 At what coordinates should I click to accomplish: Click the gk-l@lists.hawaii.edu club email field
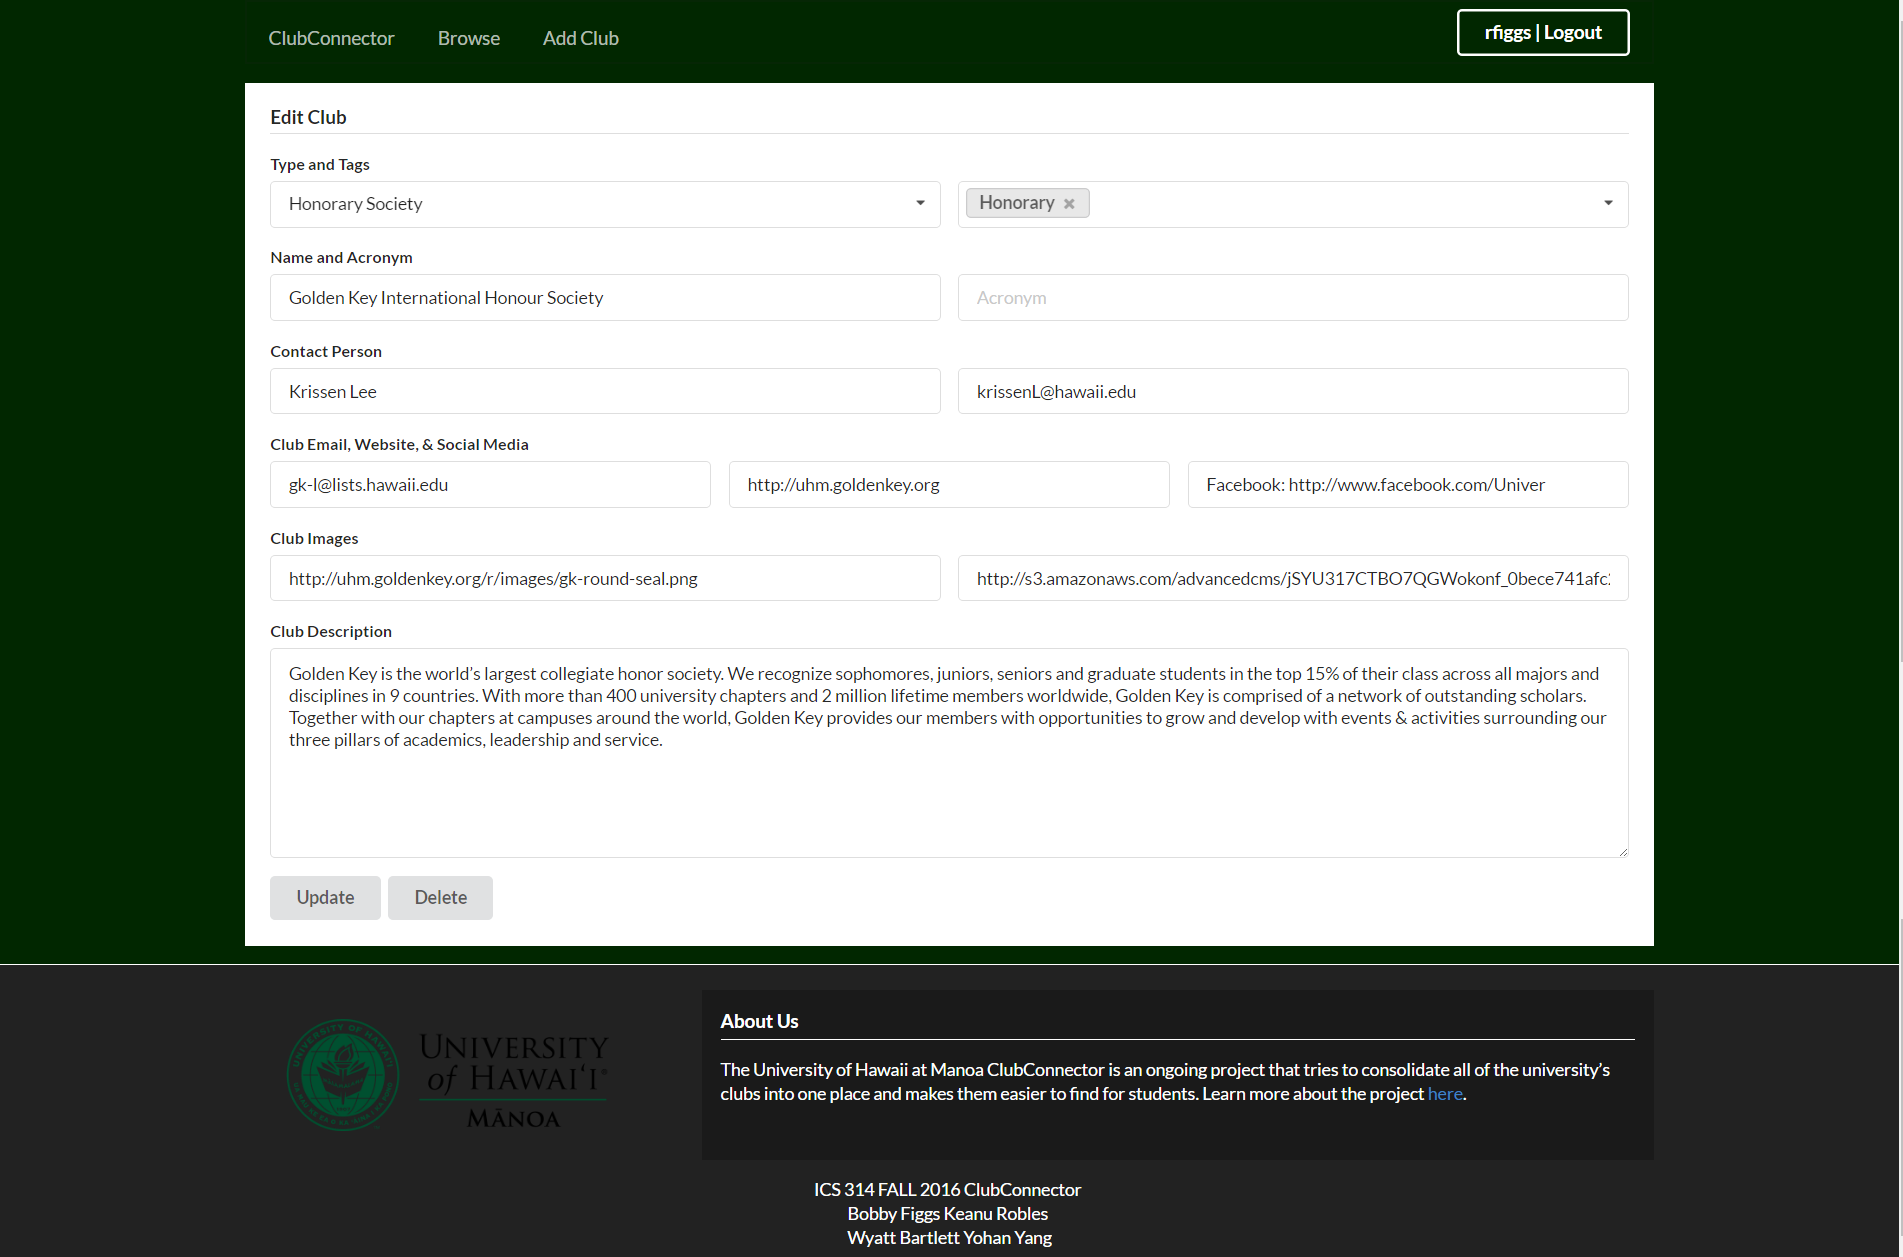click(x=490, y=485)
